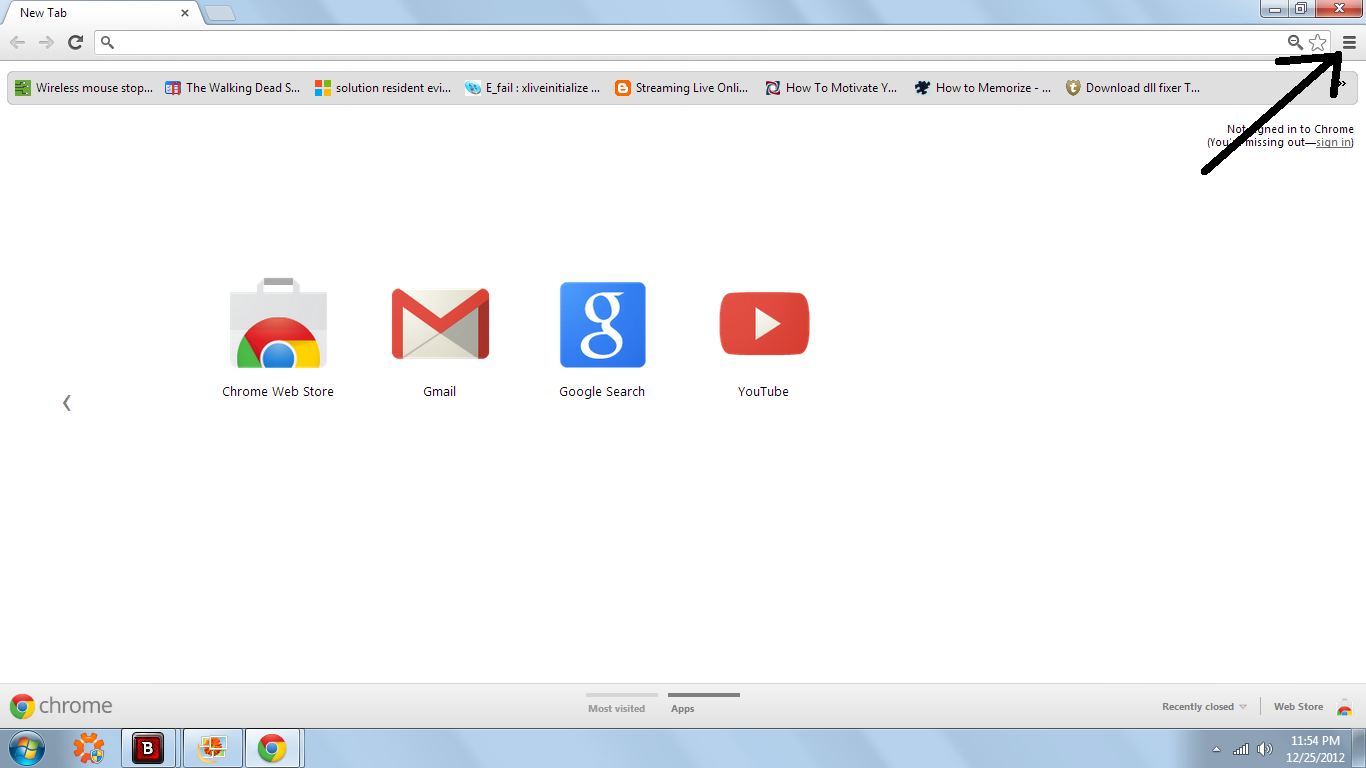Open the Web Store footer link

tap(1298, 707)
